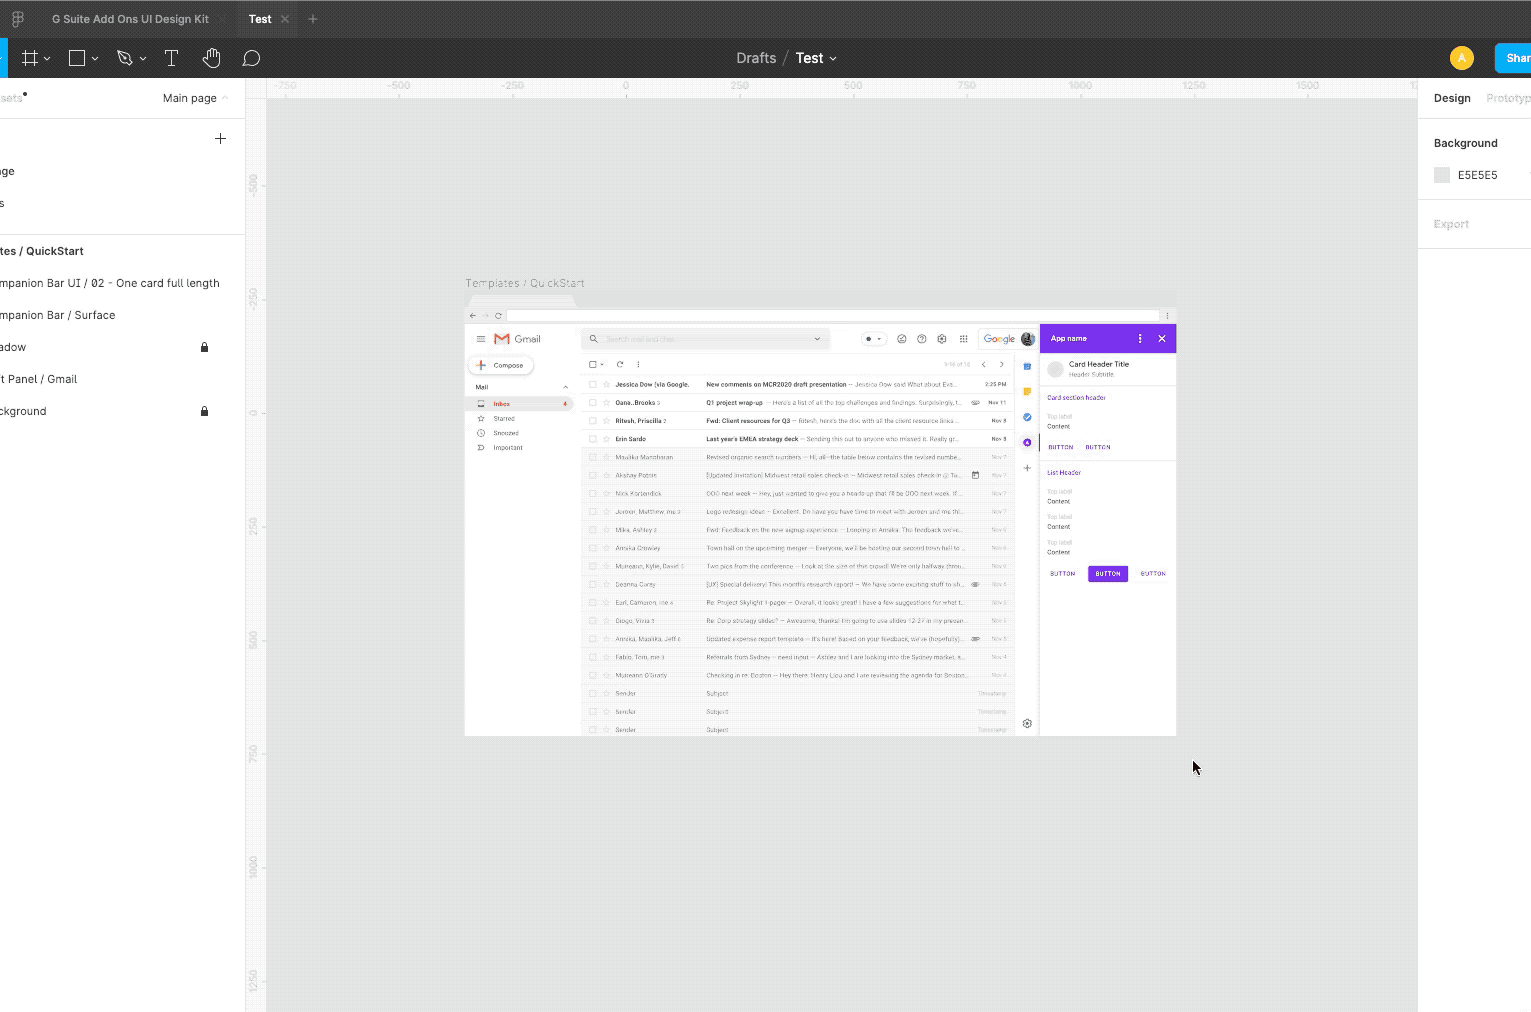Star the Oana..Brooks email

(606, 403)
